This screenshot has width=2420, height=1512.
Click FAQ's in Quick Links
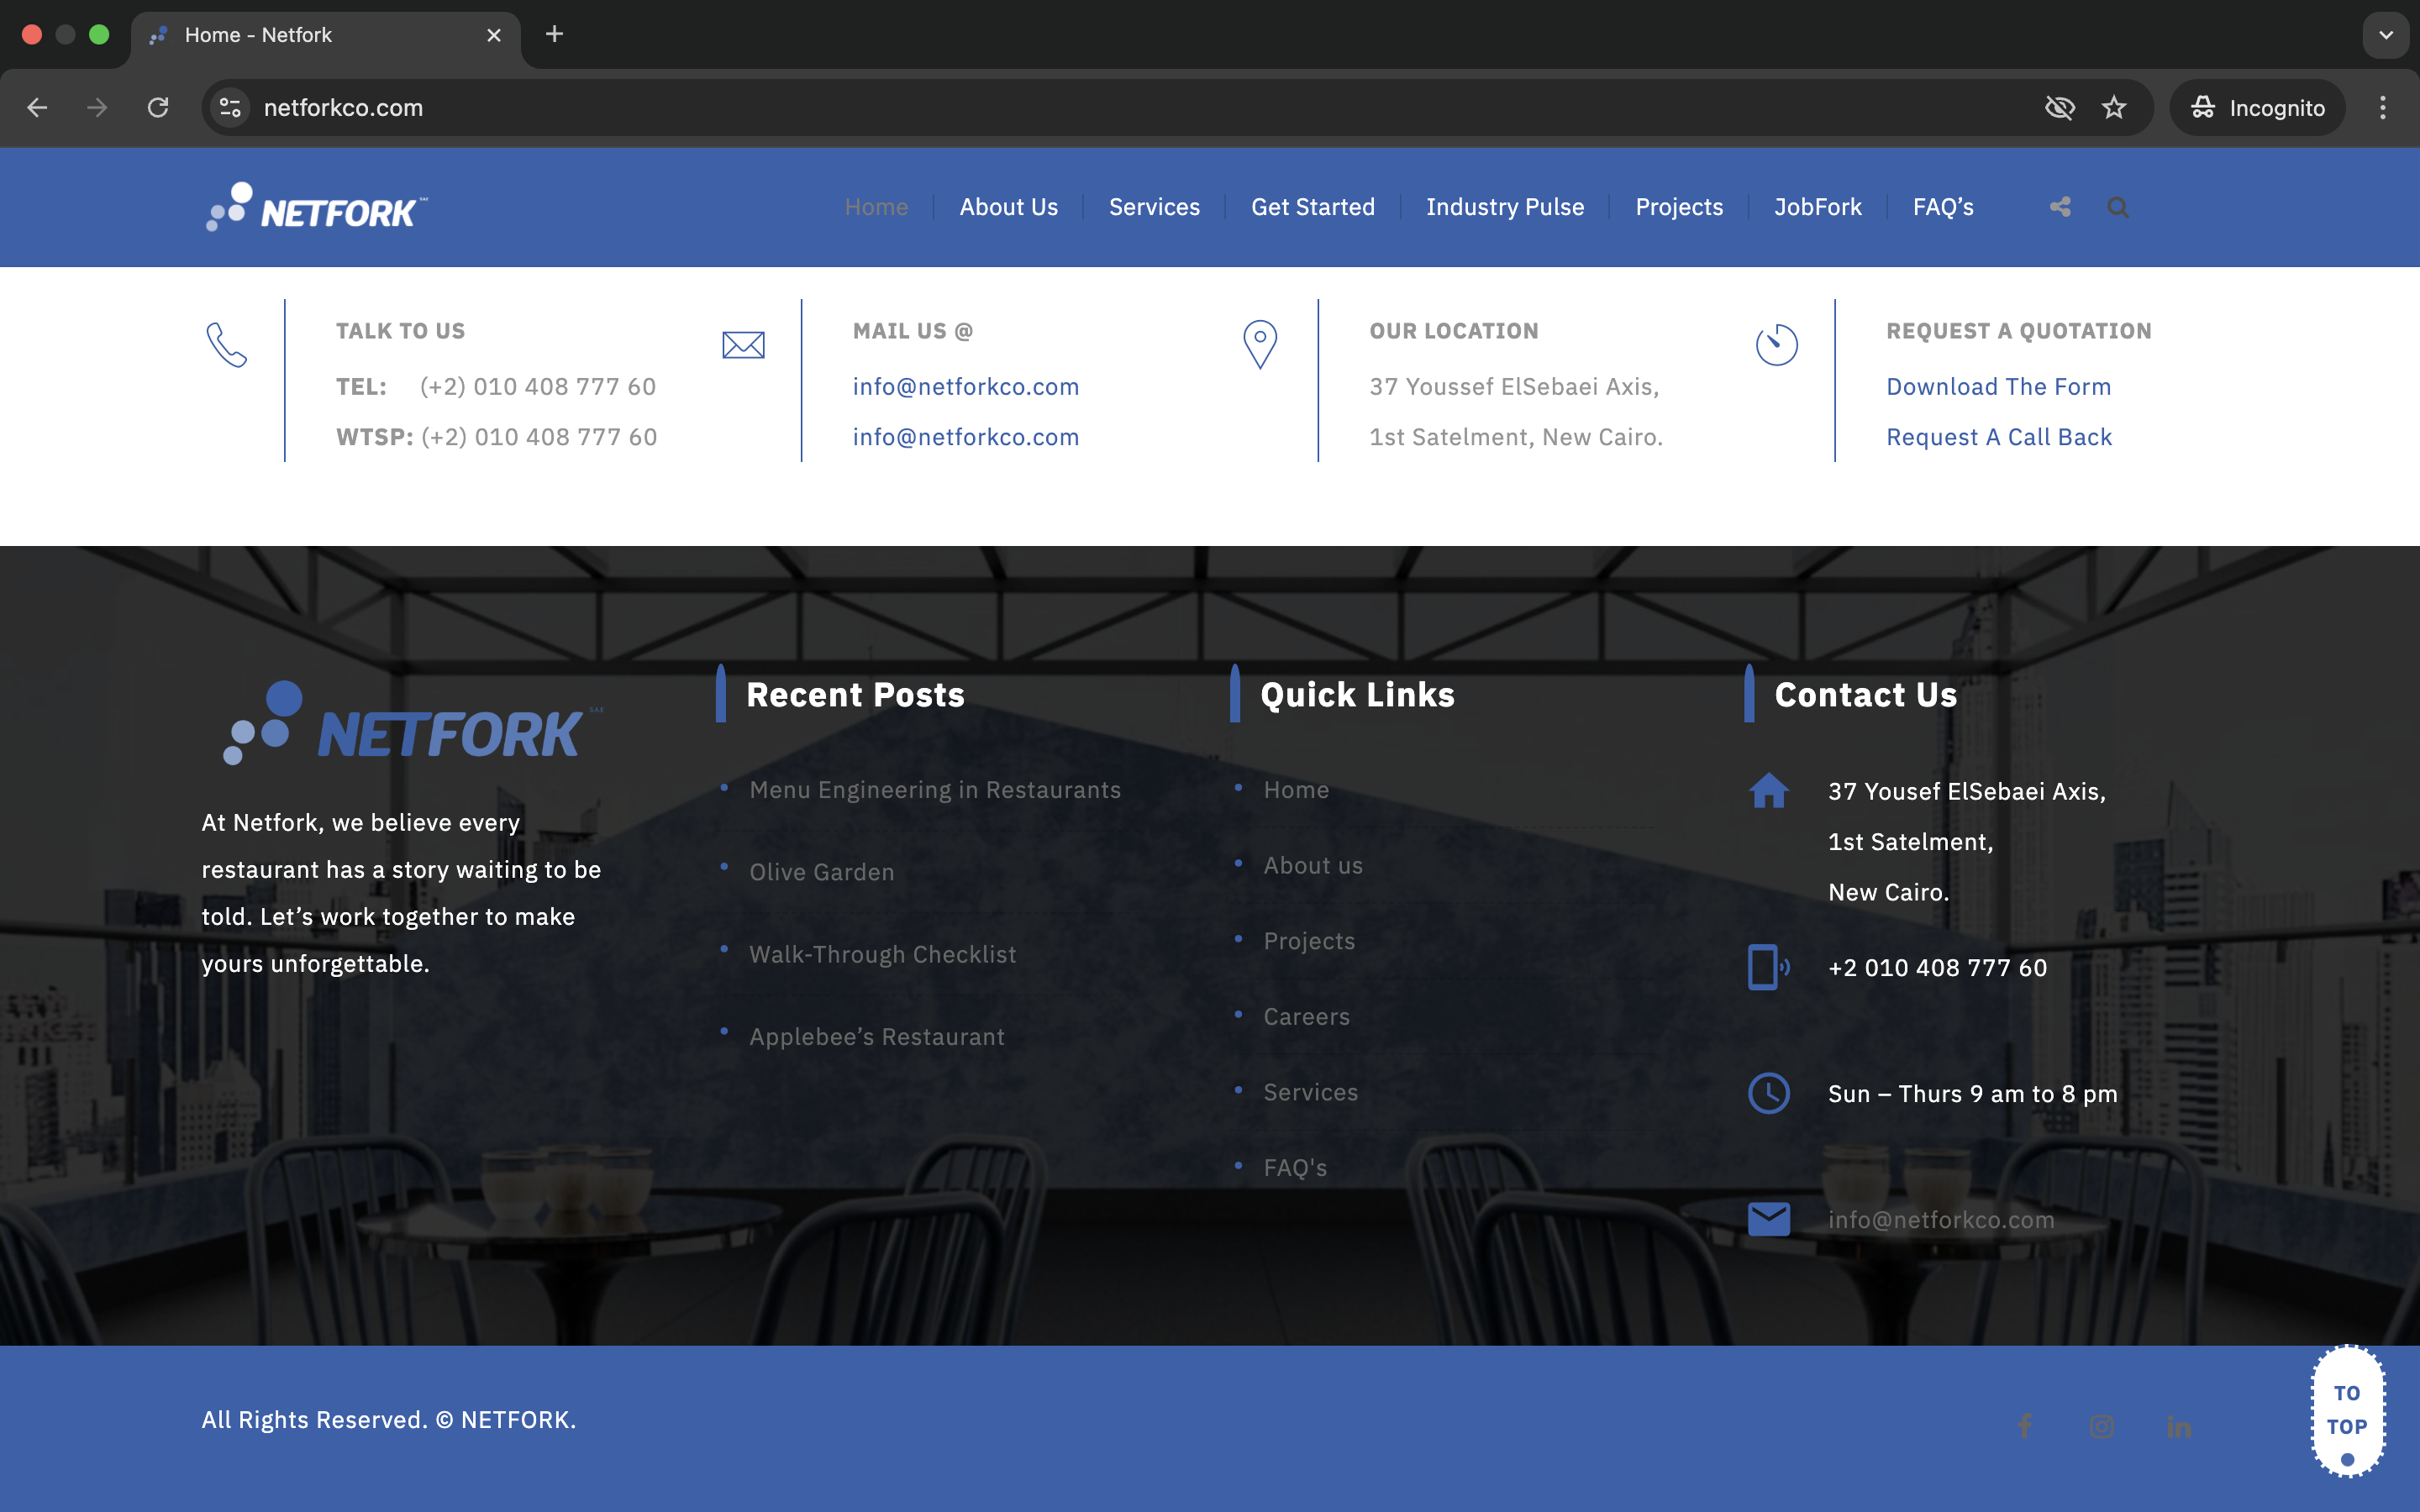click(1295, 1168)
